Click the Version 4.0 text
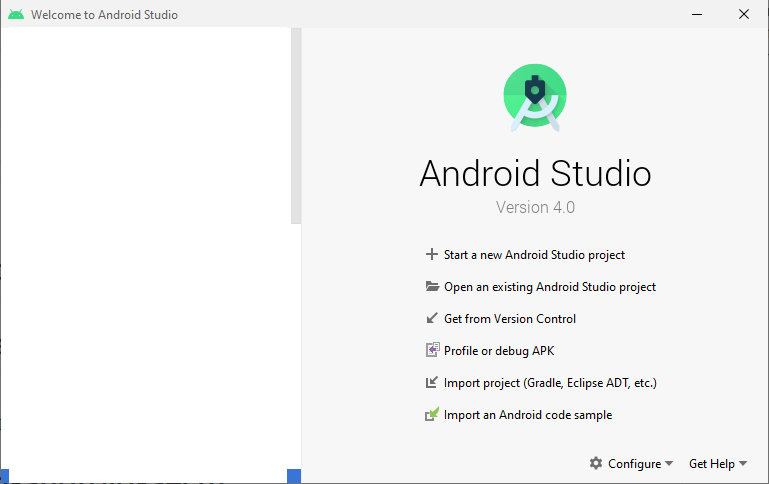This screenshot has width=769, height=484. coord(535,207)
